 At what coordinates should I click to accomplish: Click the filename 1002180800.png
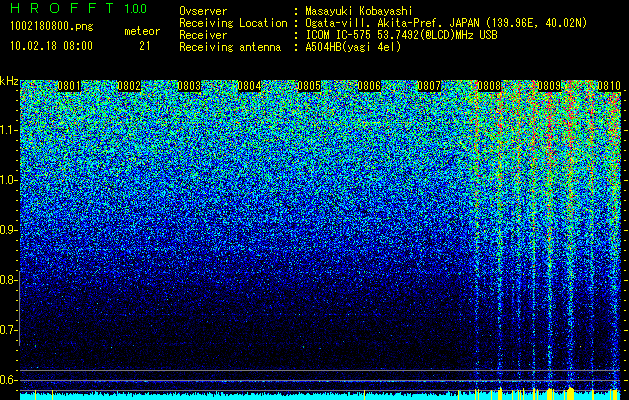pyautogui.click(x=52, y=27)
